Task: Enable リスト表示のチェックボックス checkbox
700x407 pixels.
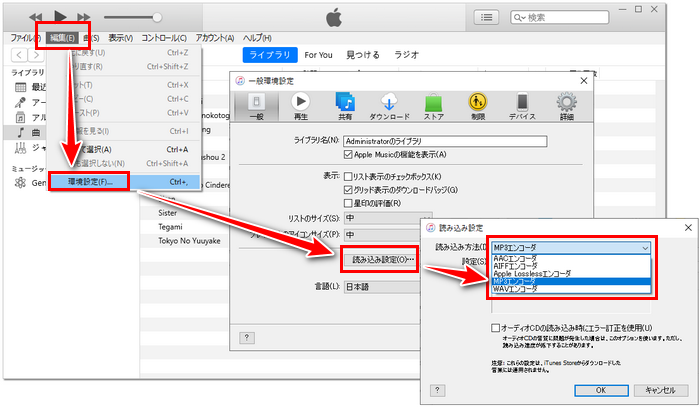Action: tap(348, 177)
